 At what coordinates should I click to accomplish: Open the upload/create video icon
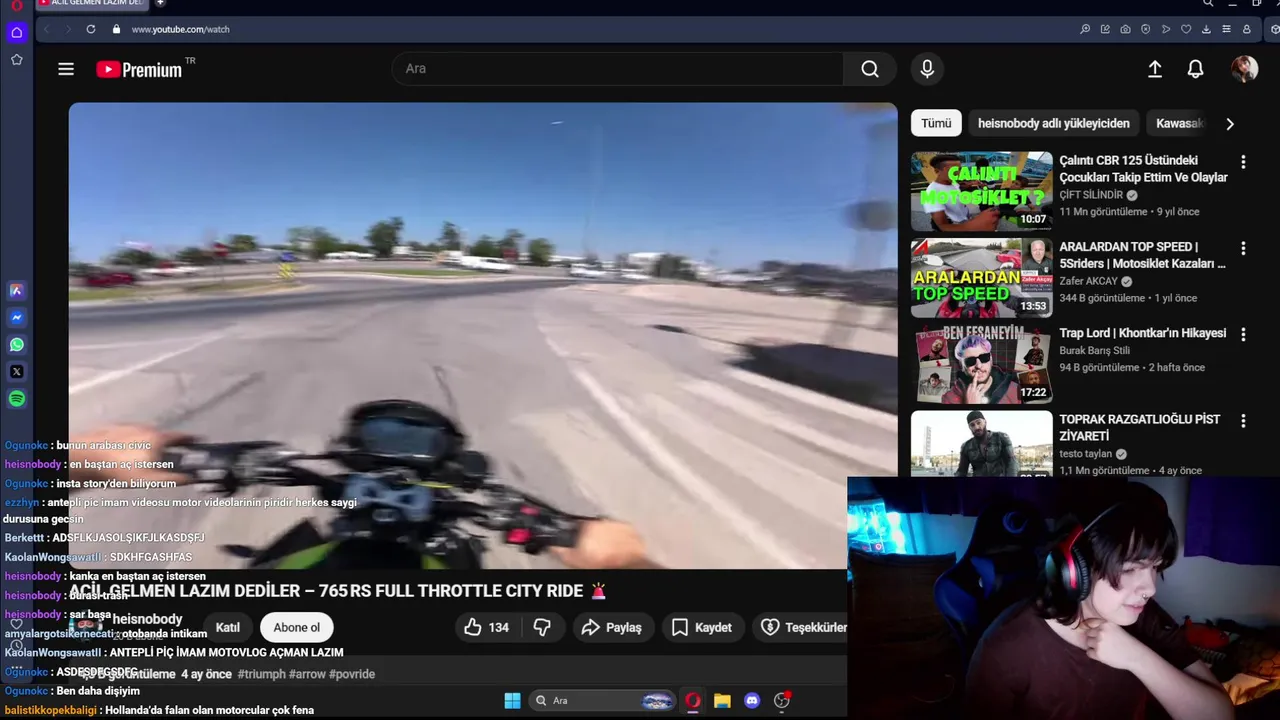pos(1154,69)
